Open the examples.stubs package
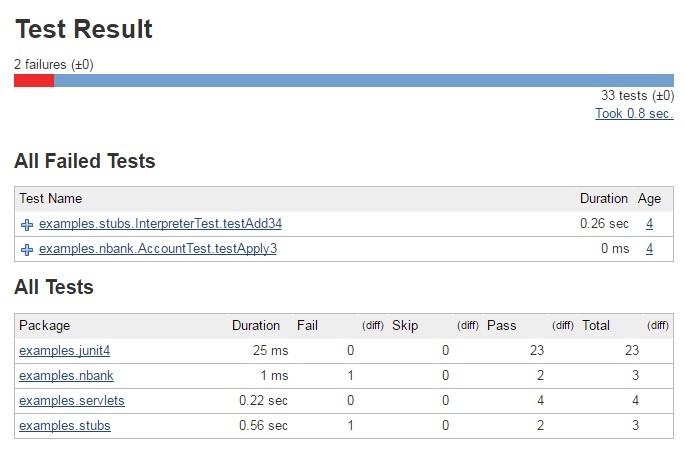Screen dimensions: 685x450 65,426
